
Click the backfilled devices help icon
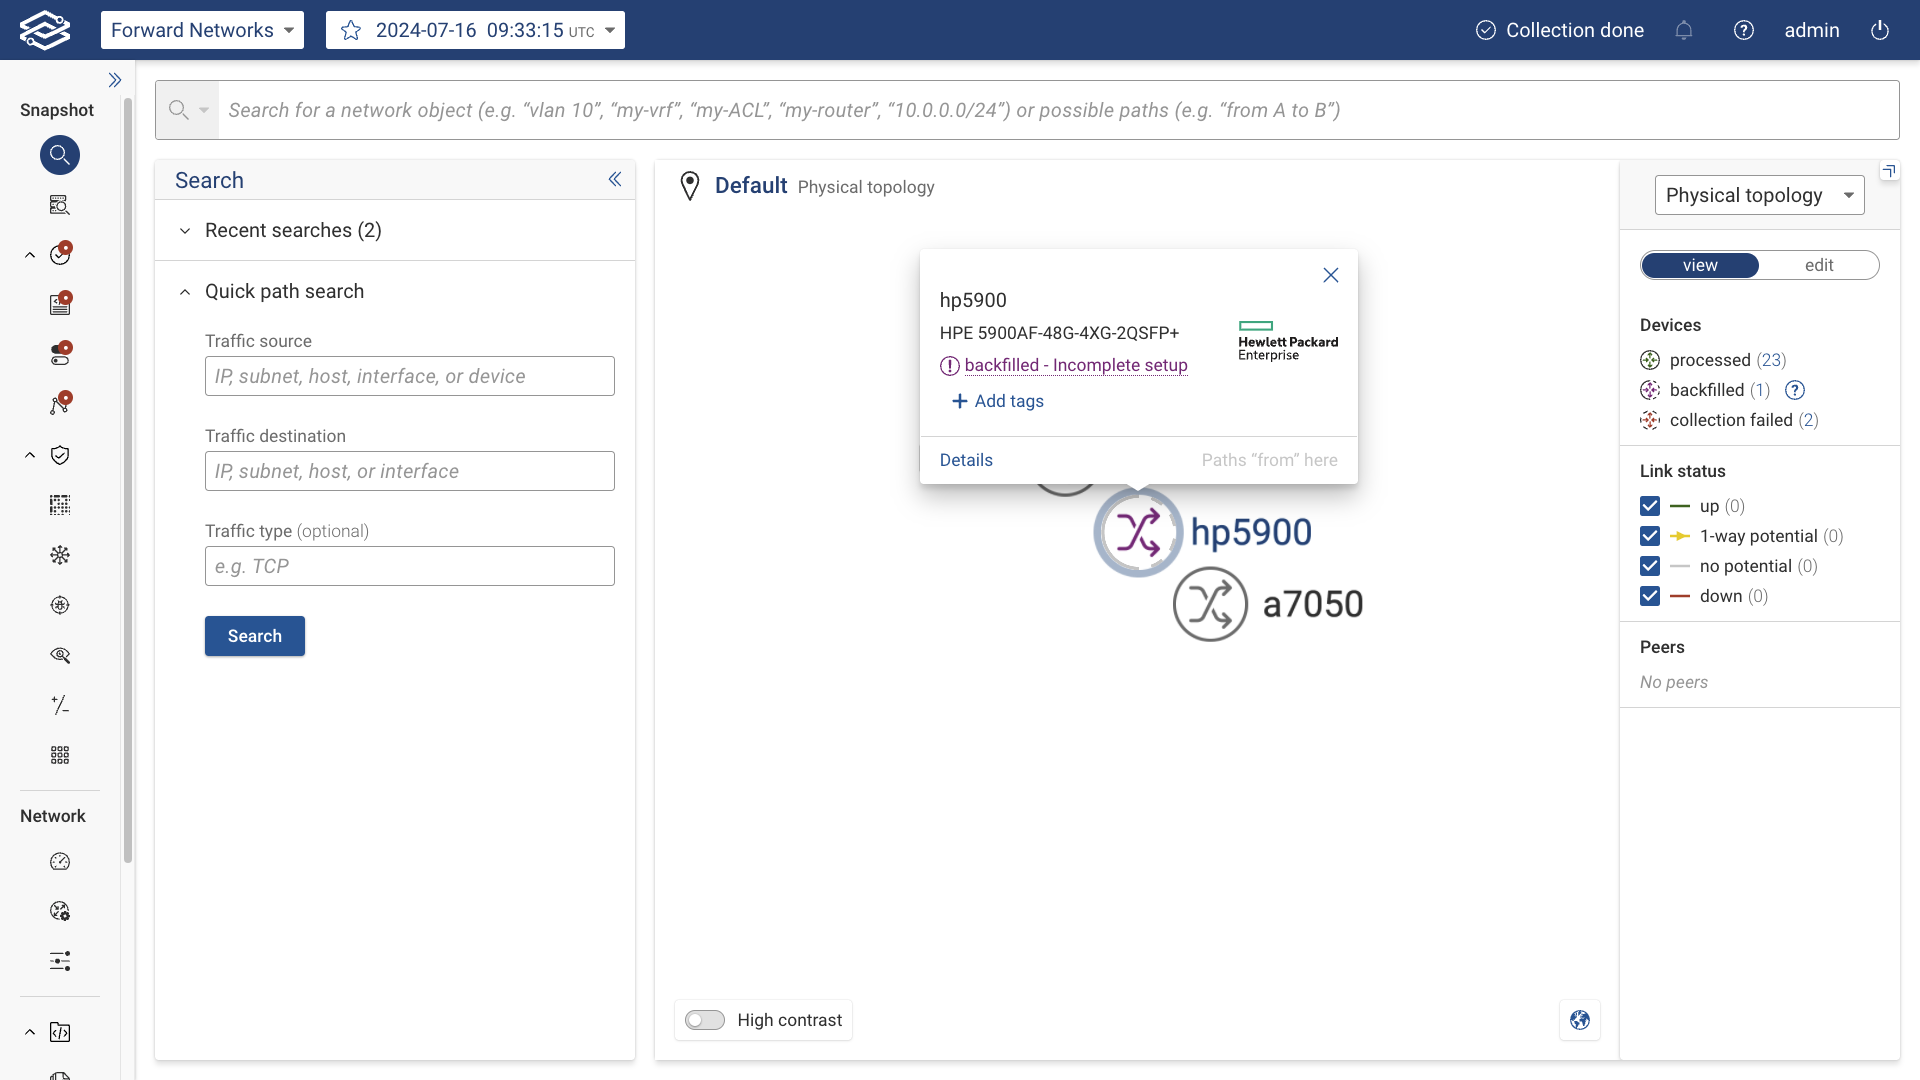(1795, 390)
